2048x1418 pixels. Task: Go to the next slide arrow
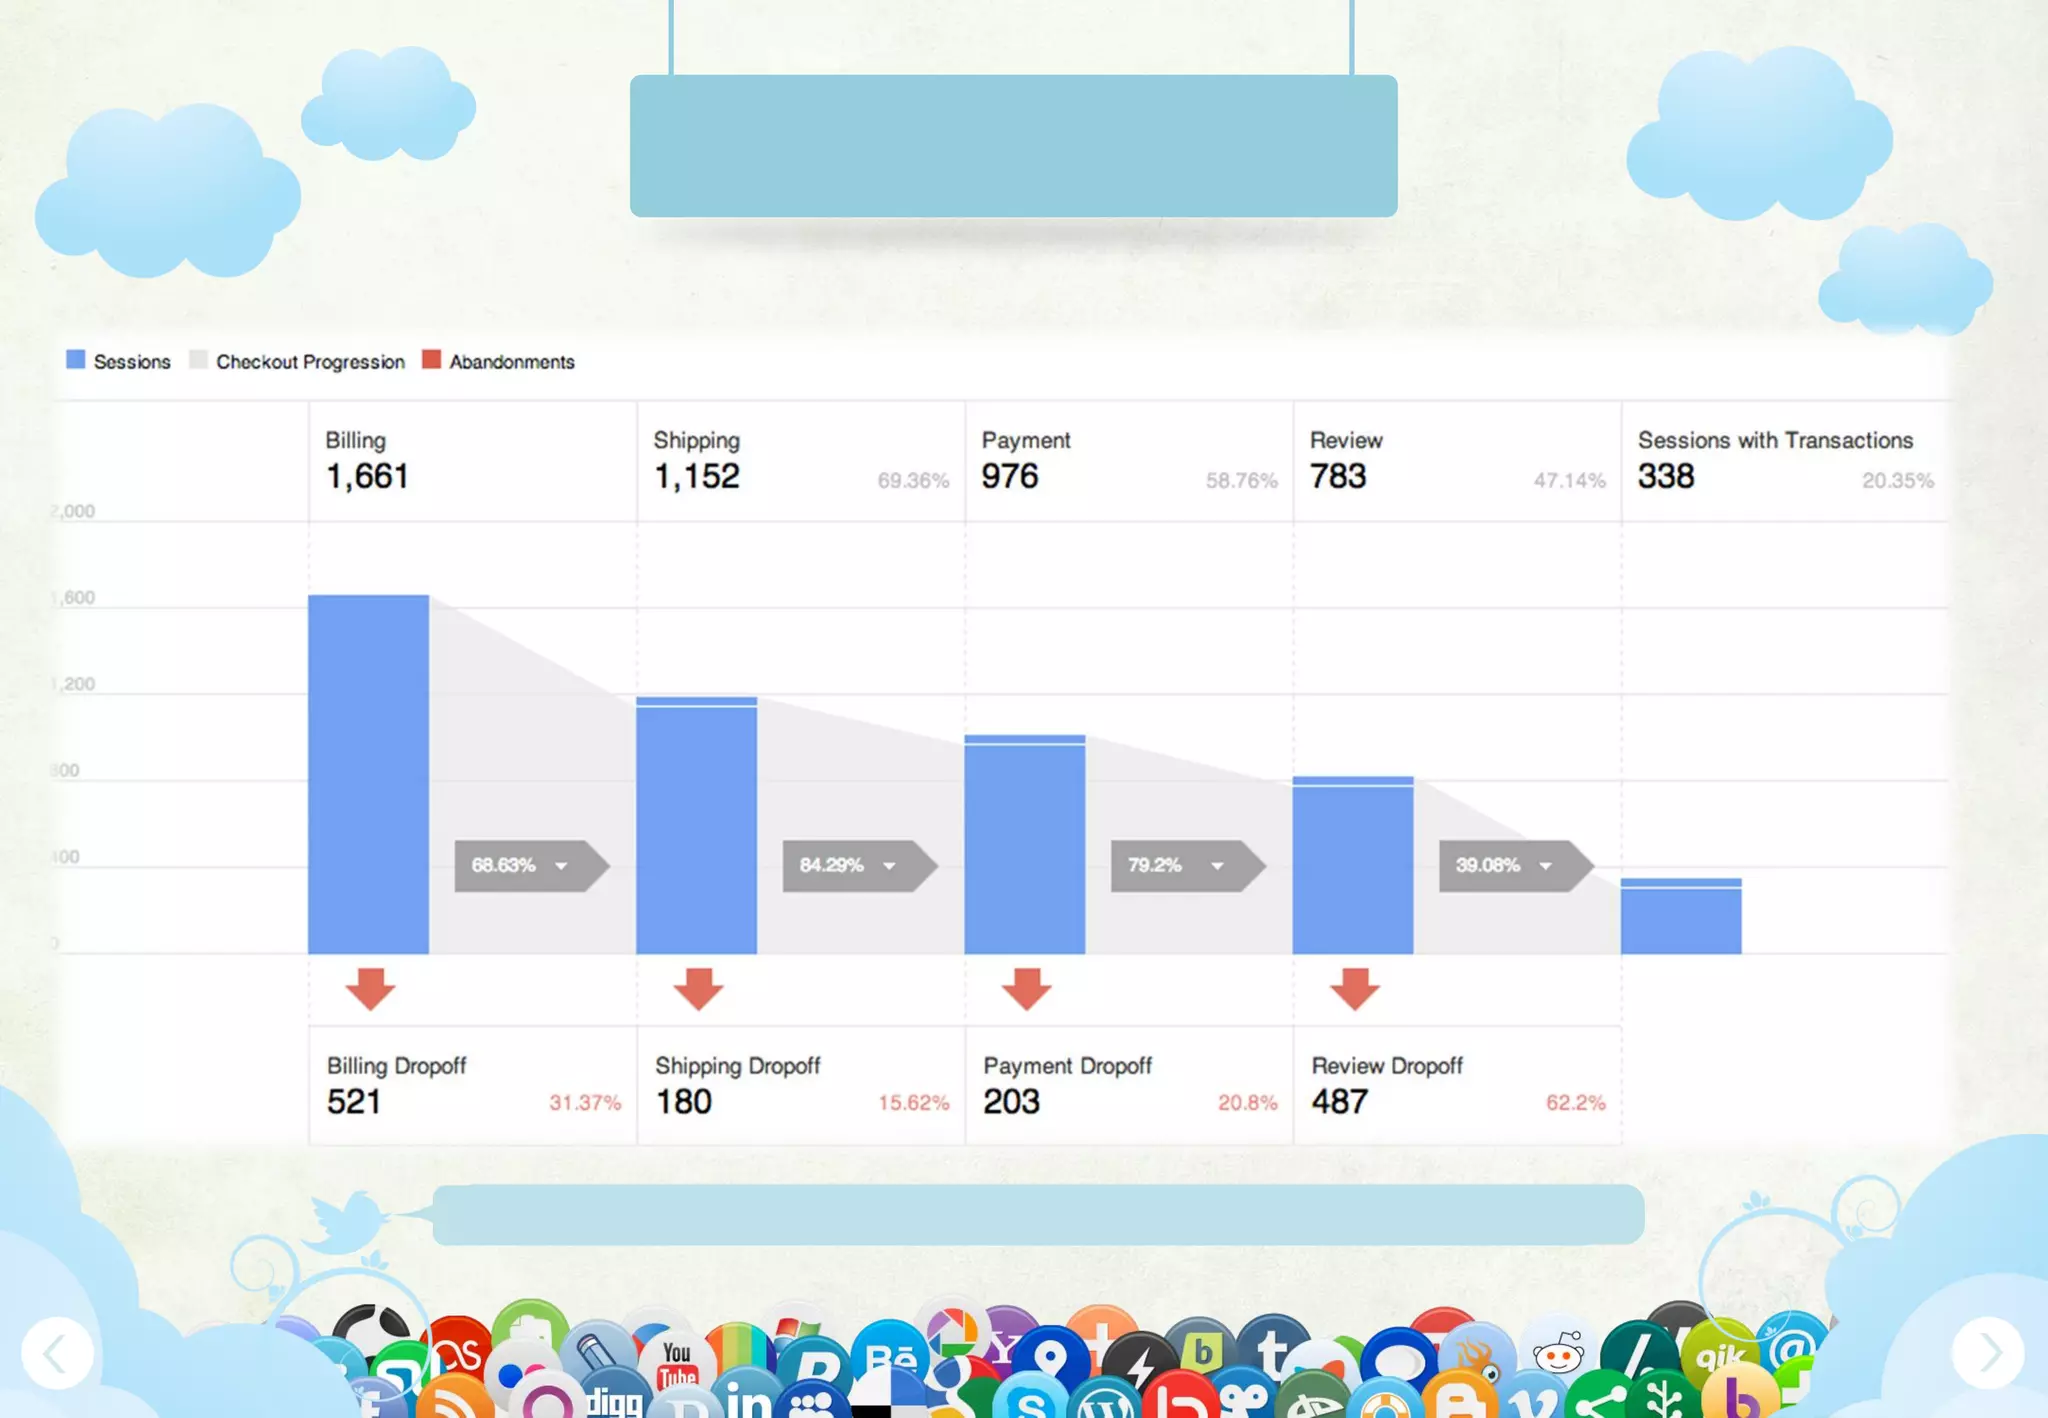[x=1988, y=1353]
